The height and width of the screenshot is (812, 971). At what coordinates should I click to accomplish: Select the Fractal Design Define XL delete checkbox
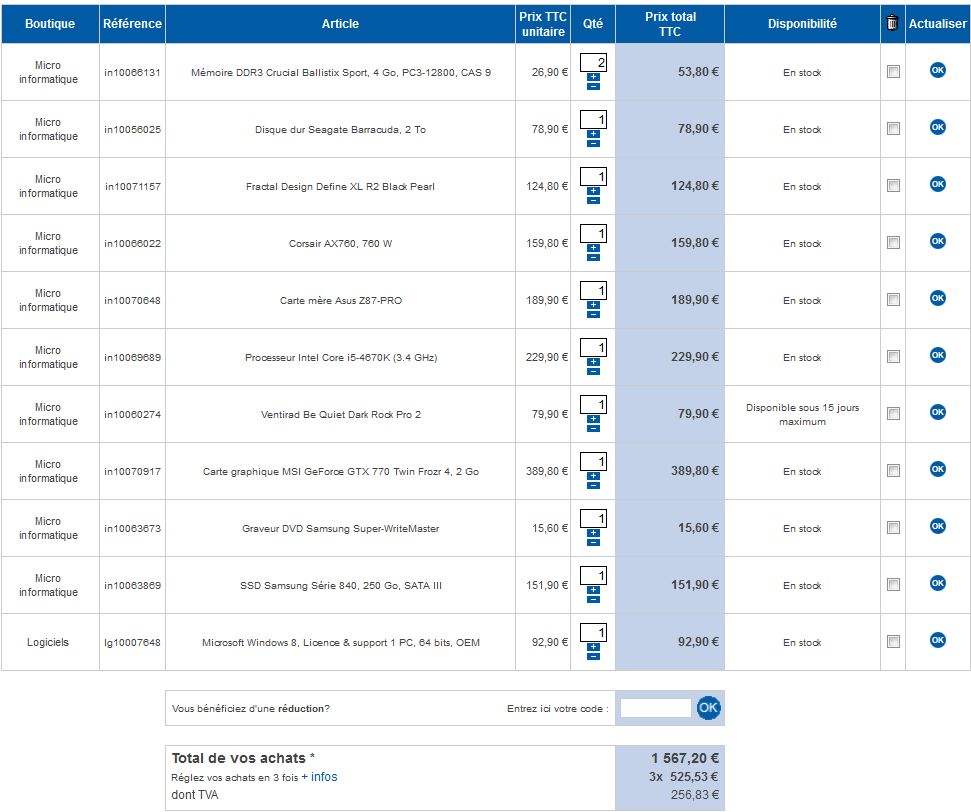(893, 186)
